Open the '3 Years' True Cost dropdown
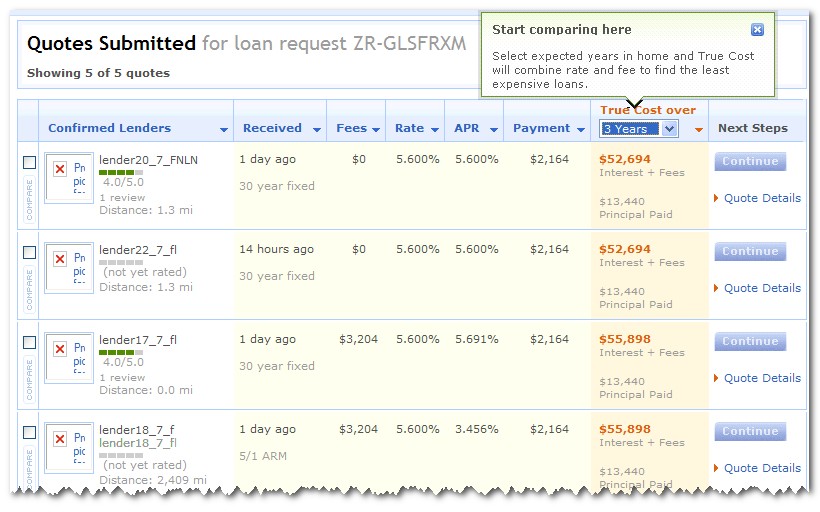Viewport: 820px width, 512px height. [x=639, y=129]
